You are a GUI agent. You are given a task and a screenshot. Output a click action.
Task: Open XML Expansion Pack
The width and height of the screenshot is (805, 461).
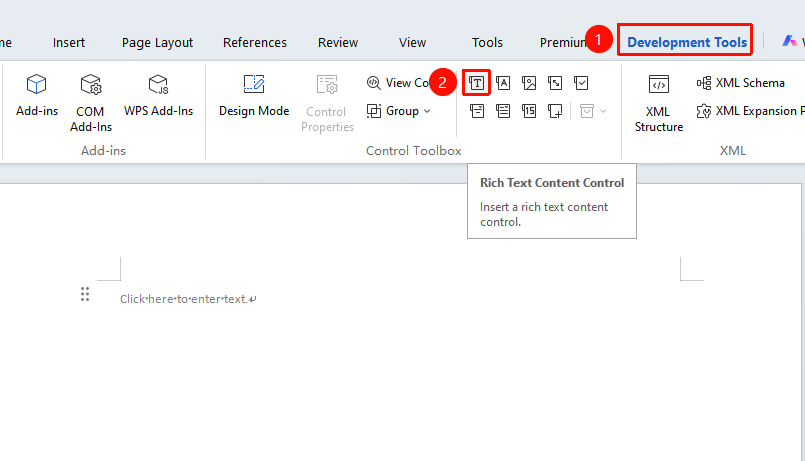[x=750, y=111]
